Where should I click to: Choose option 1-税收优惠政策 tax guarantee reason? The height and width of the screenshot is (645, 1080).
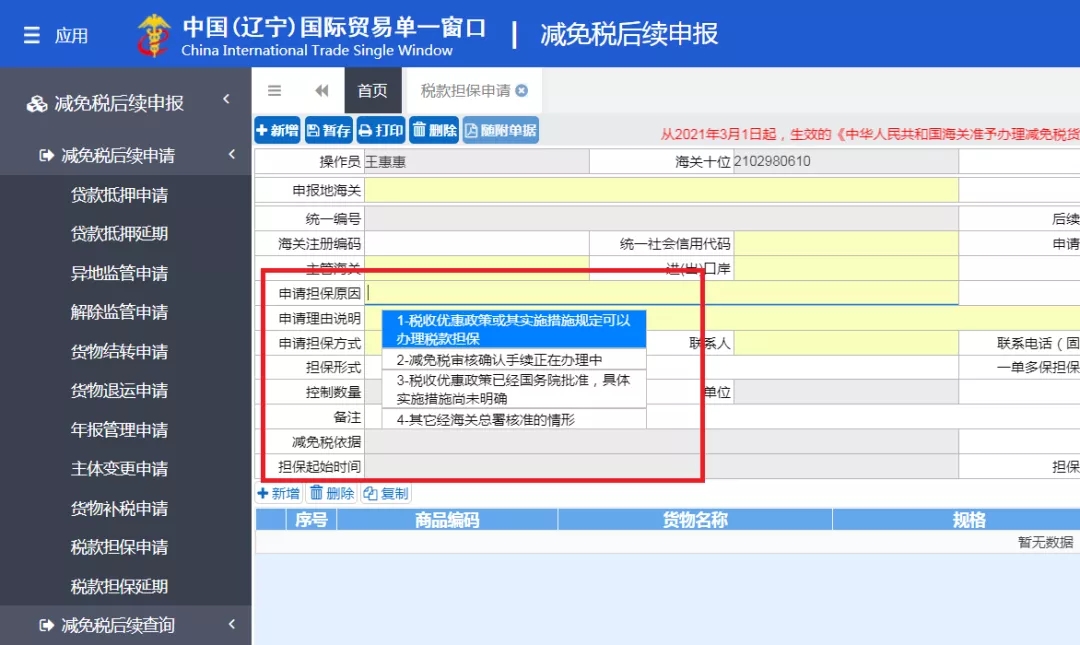point(513,329)
